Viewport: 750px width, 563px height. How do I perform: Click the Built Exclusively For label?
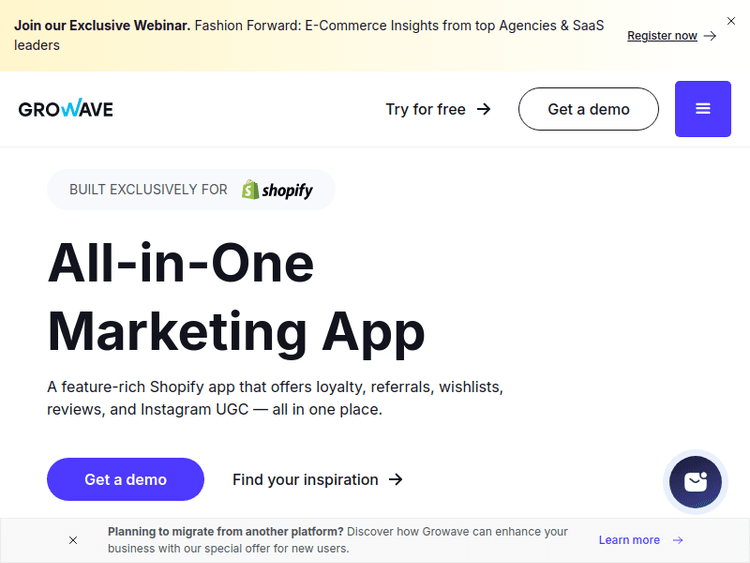(x=148, y=190)
